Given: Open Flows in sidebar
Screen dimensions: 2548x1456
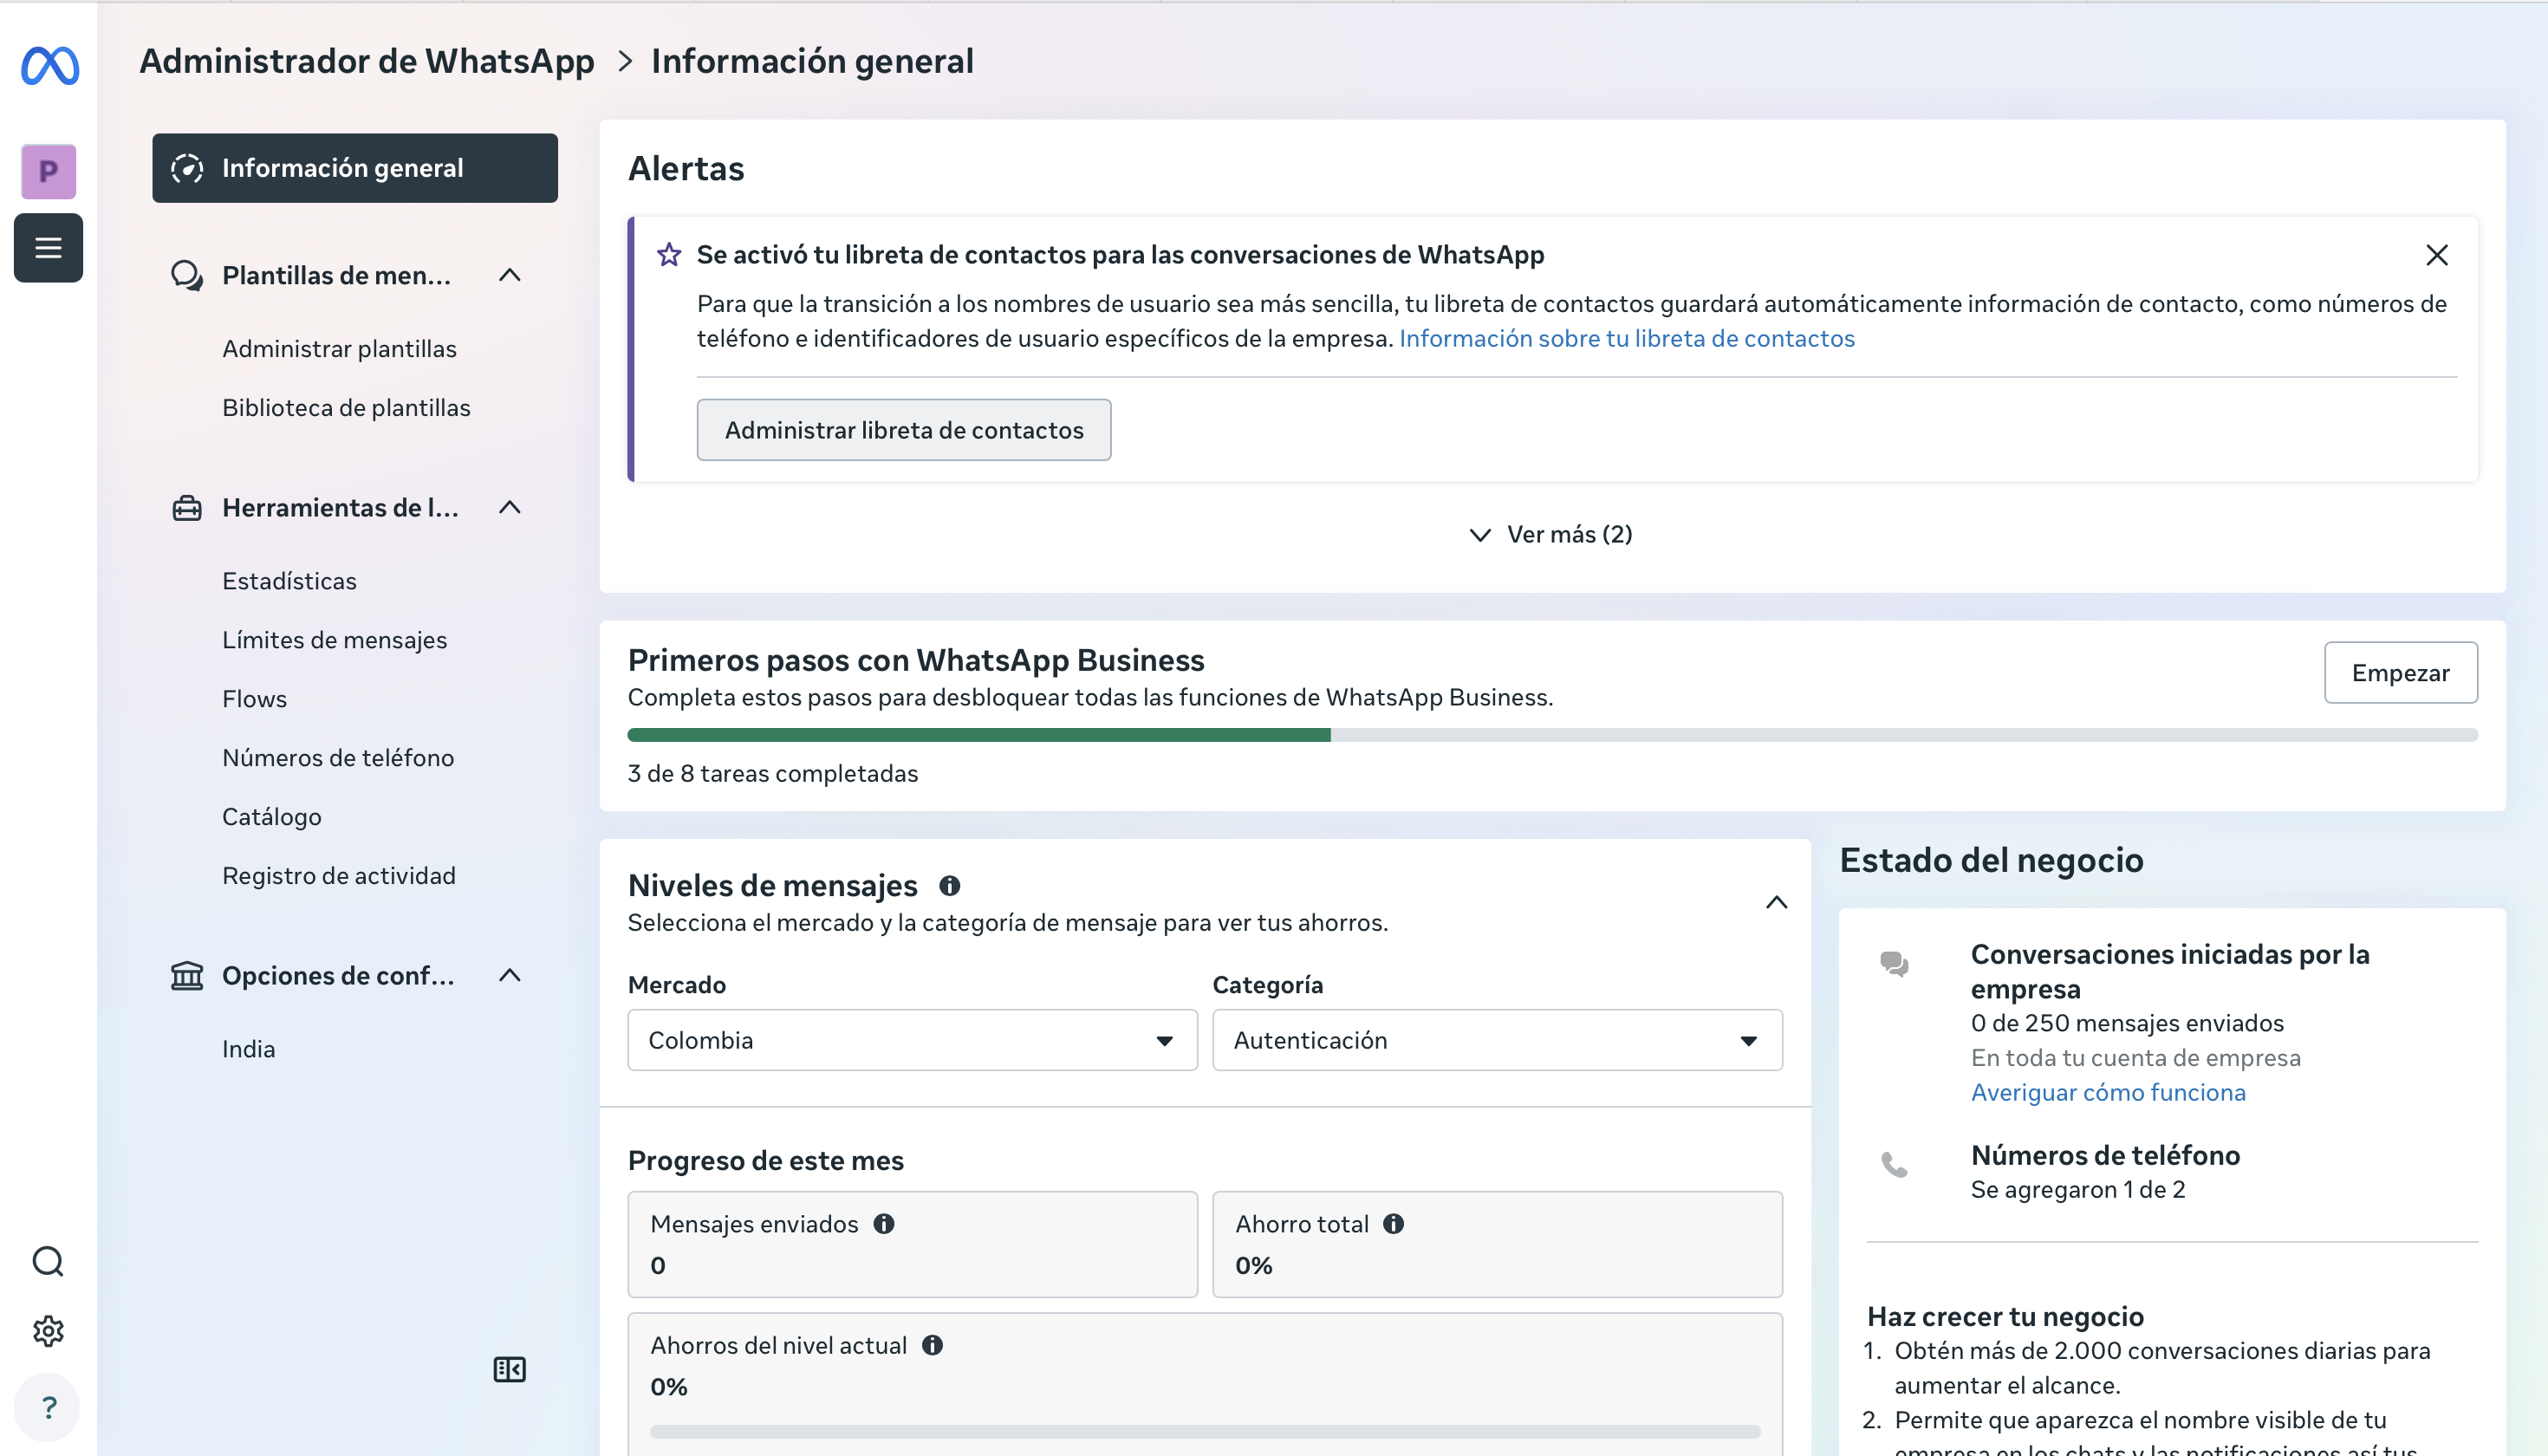Looking at the screenshot, I should tap(254, 699).
